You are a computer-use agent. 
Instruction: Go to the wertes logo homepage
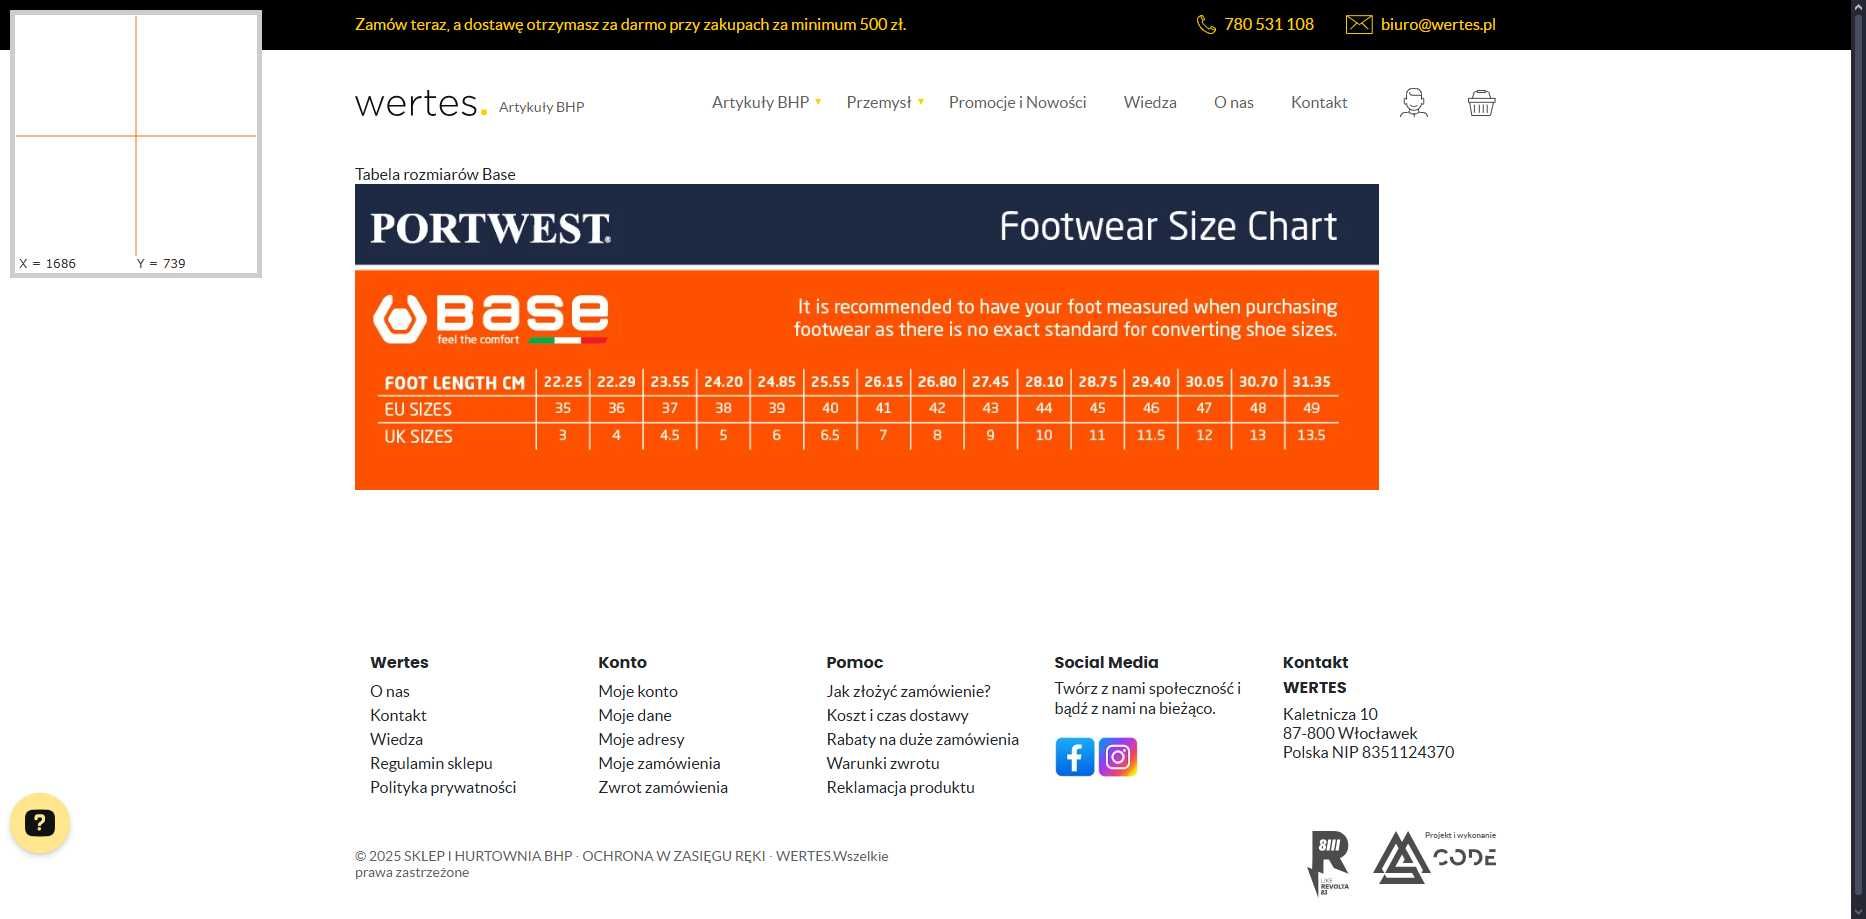421,103
